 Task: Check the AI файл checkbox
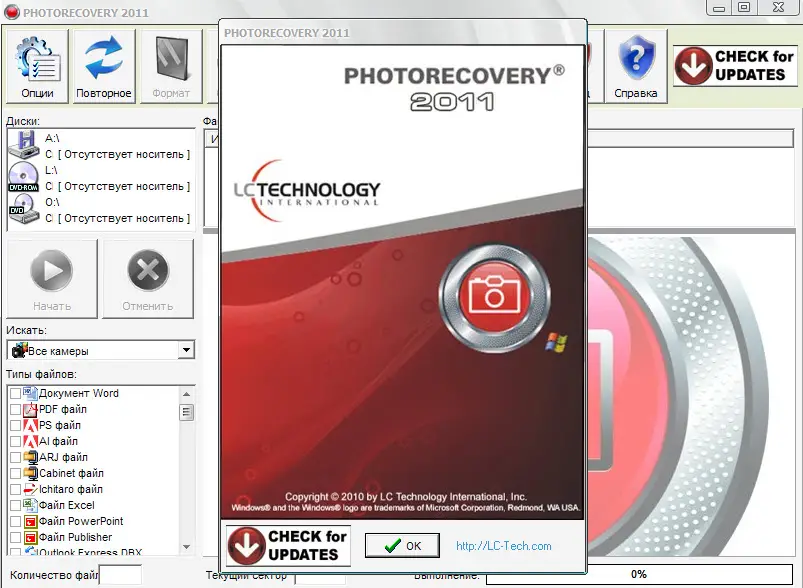(x=15, y=441)
